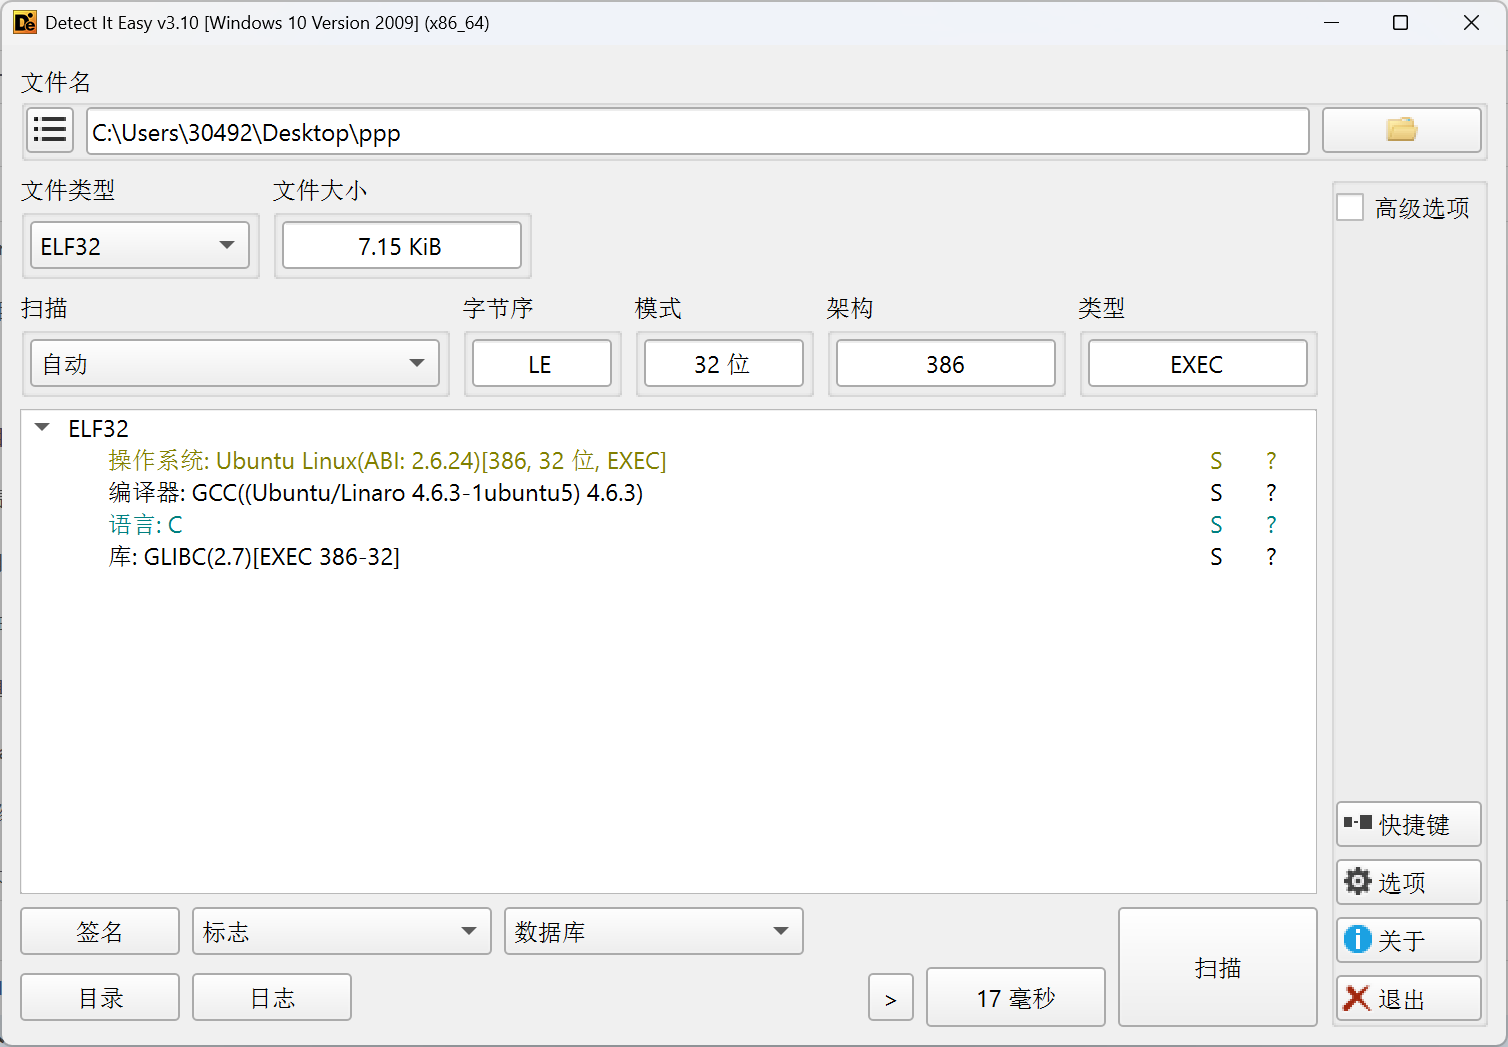Open the 标志 dropdown

click(342, 931)
